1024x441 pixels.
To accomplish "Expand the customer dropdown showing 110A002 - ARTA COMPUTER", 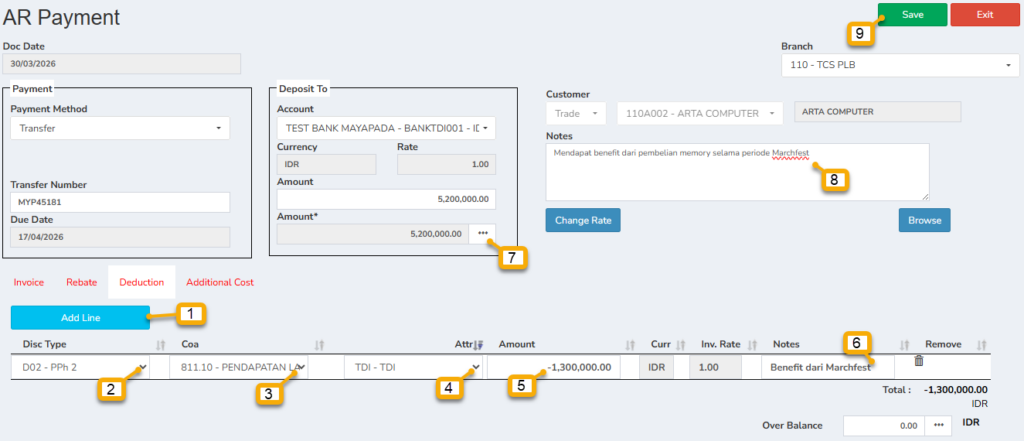I will 699,113.
